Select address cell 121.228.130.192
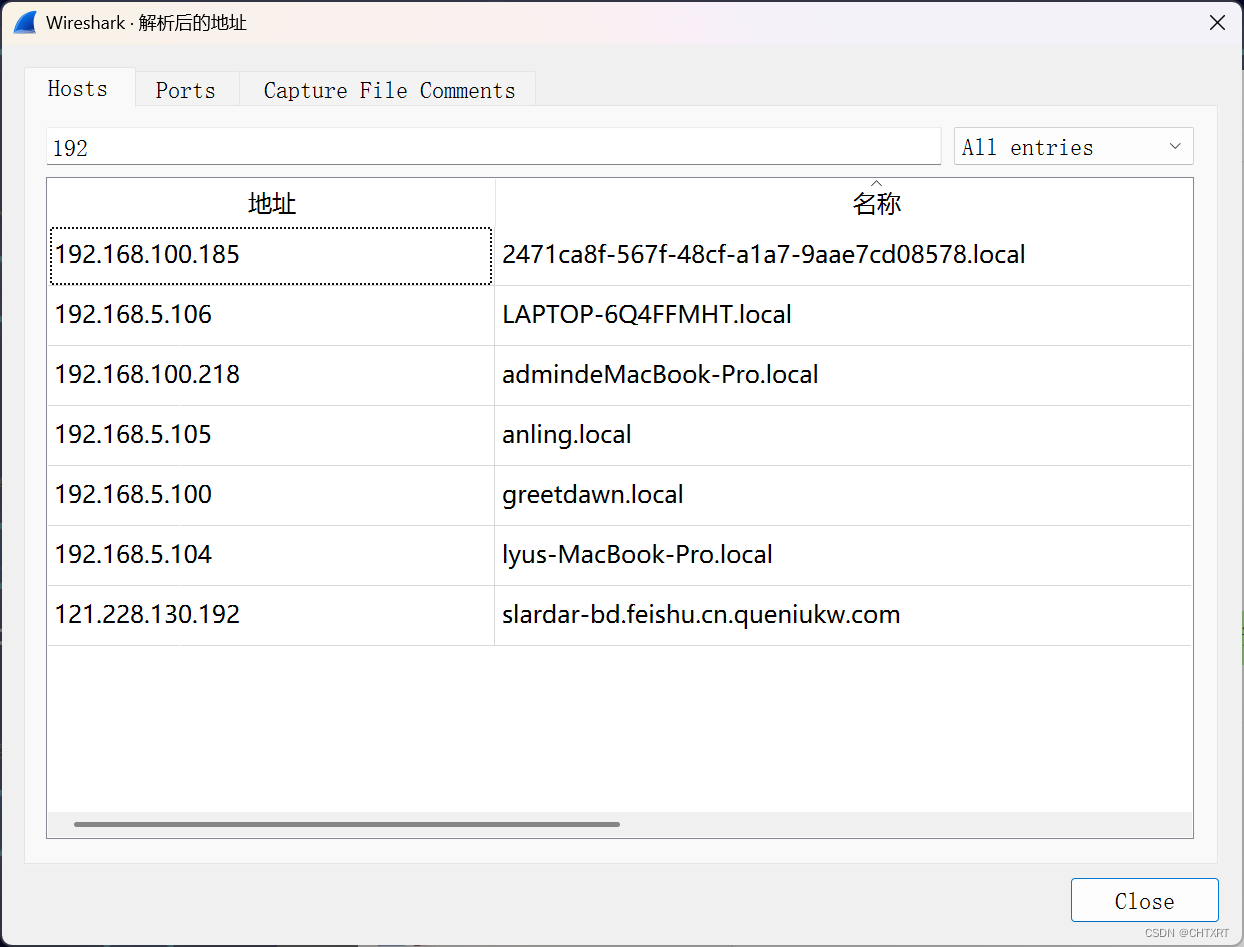Screen dimensions: 1244x947 pyautogui.click(x=271, y=616)
